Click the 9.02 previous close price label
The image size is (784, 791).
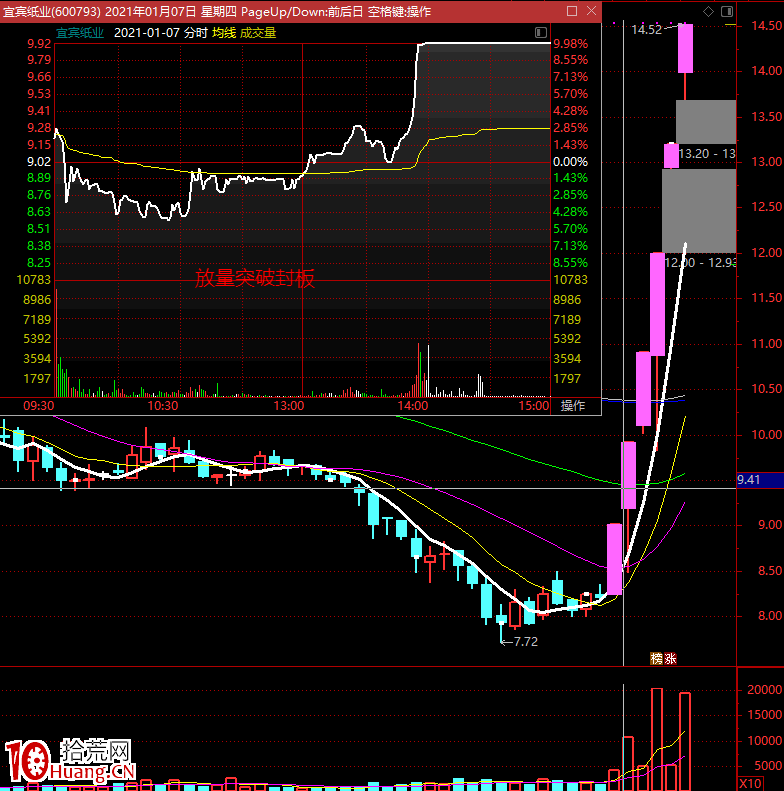pyautogui.click(x=39, y=162)
